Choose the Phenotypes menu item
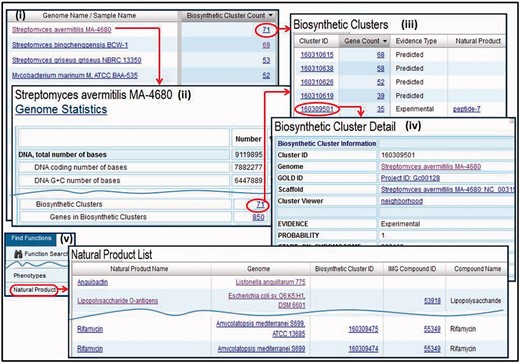Image resolution: width=520 pixels, height=364 pixels. (30, 276)
